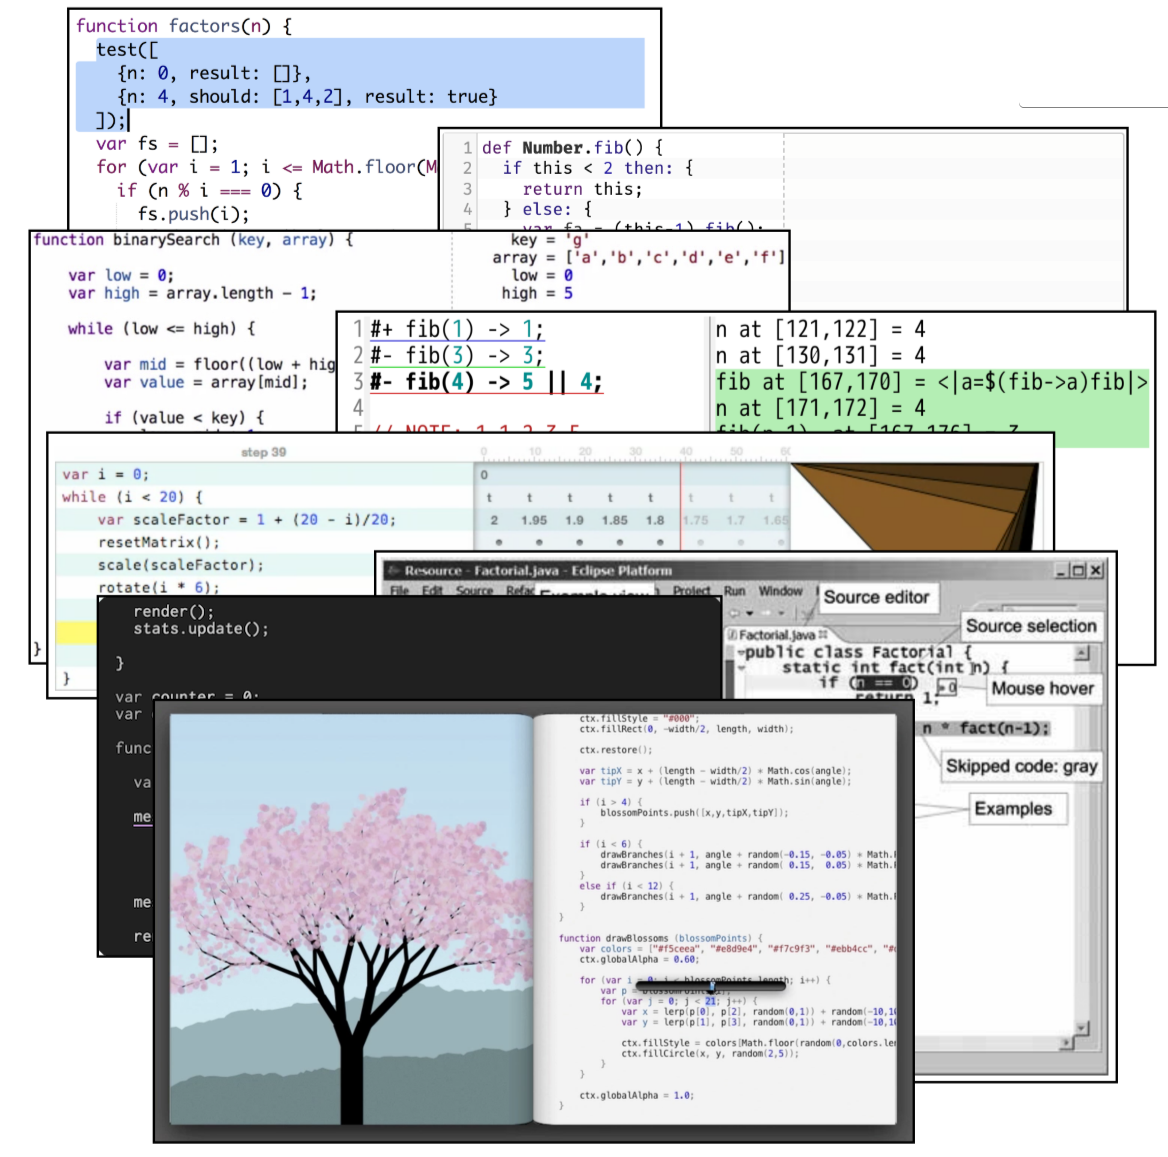Click the scaleFactor value 1.85 in timeline
This screenshot has height=1157, width=1168.
(614, 520)
